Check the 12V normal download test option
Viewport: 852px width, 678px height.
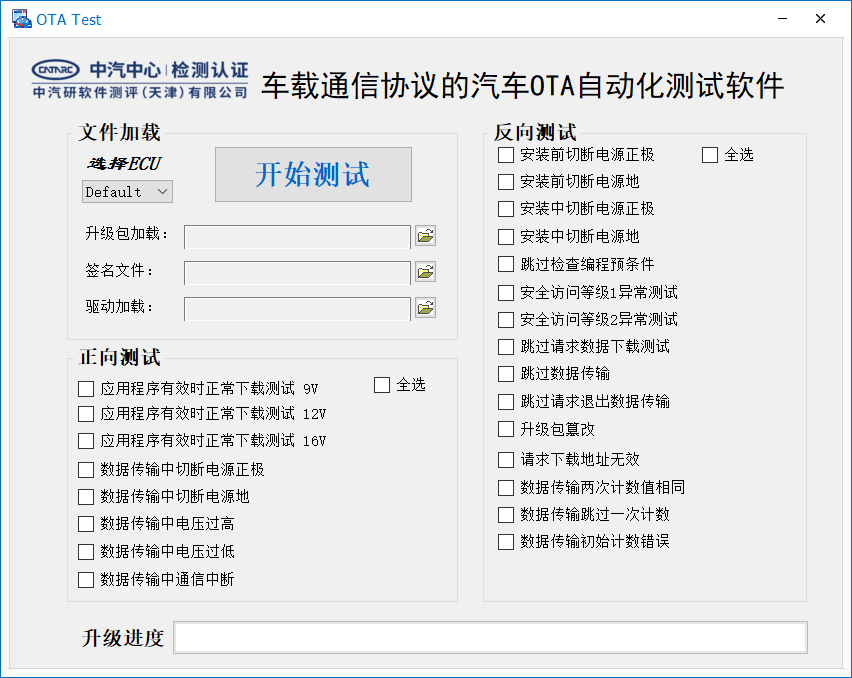click(85, 413)
